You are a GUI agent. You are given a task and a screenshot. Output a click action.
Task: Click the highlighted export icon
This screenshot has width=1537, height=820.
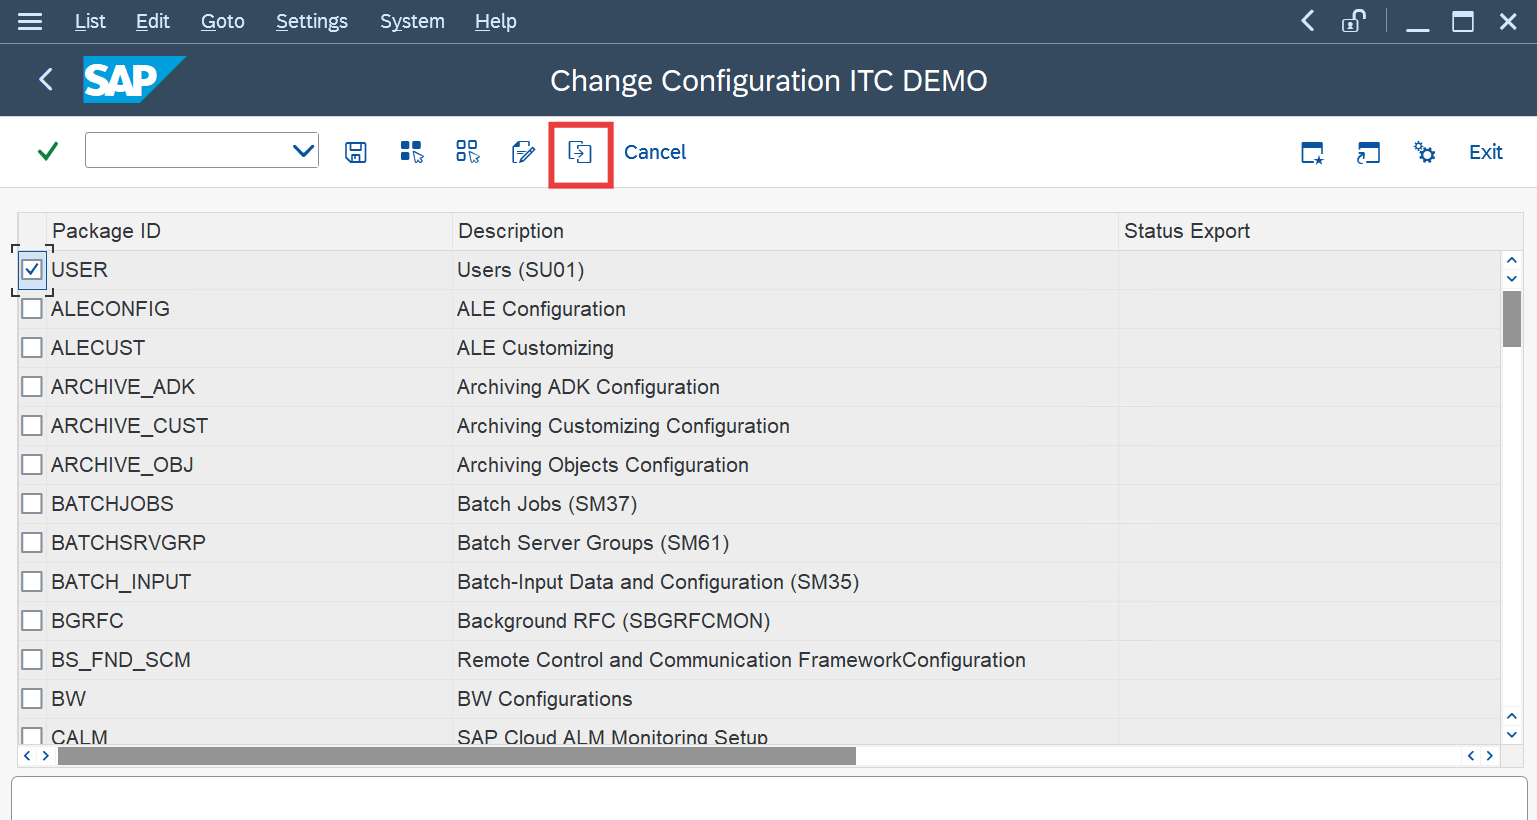(580, 152)
